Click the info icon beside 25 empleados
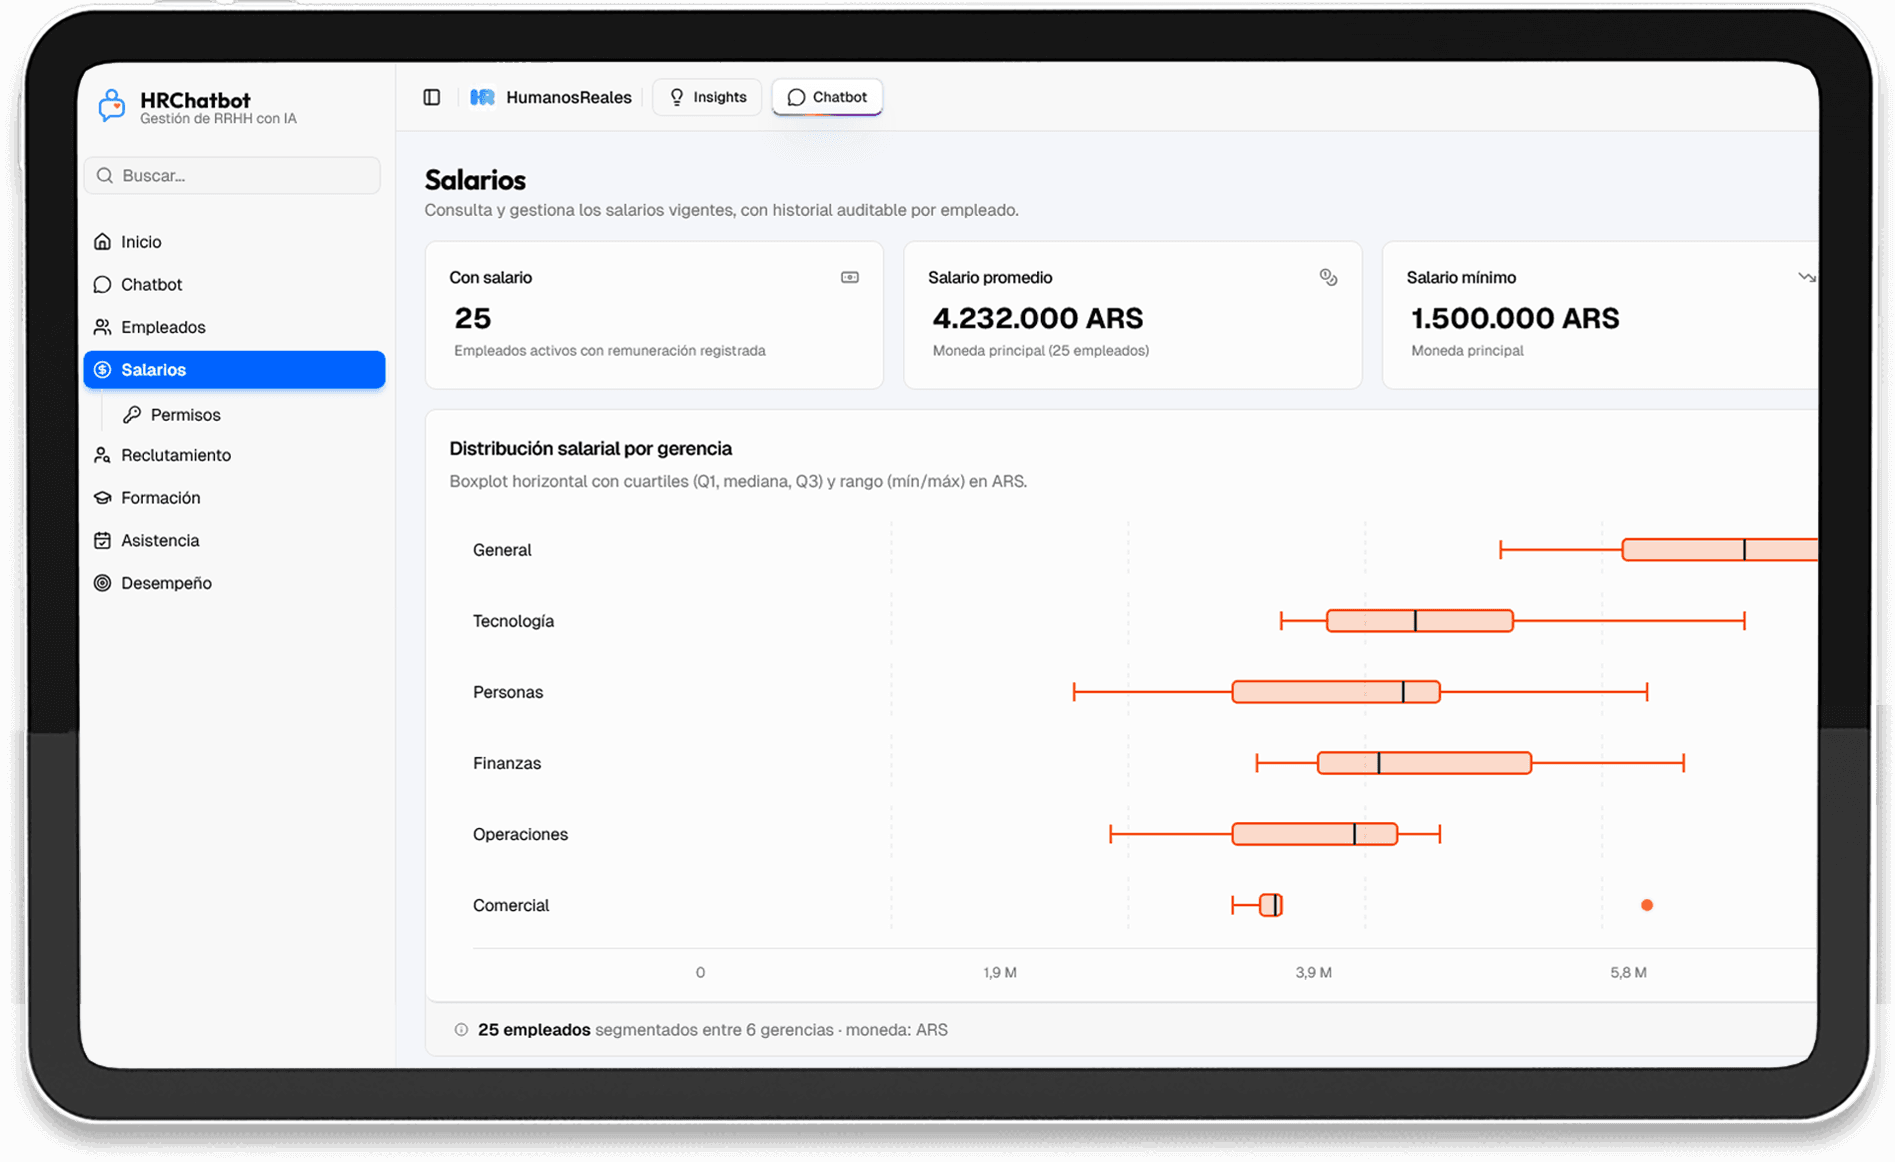This screenshot has height=1162, width=1895. click(461, 1030)
